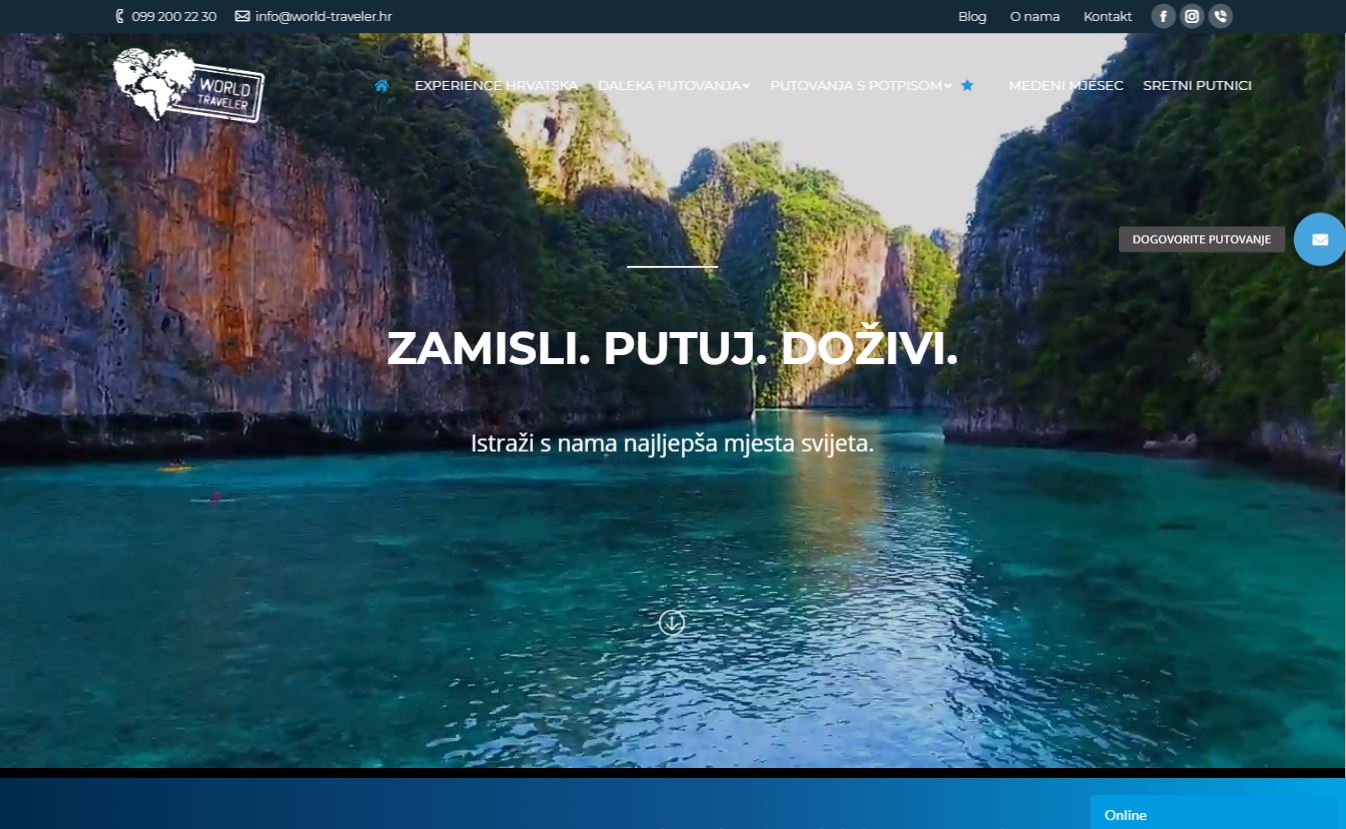Click the info@world-traveler.hr email link
This screenshot has width=1346, height=829.
[x=324, y=16]
